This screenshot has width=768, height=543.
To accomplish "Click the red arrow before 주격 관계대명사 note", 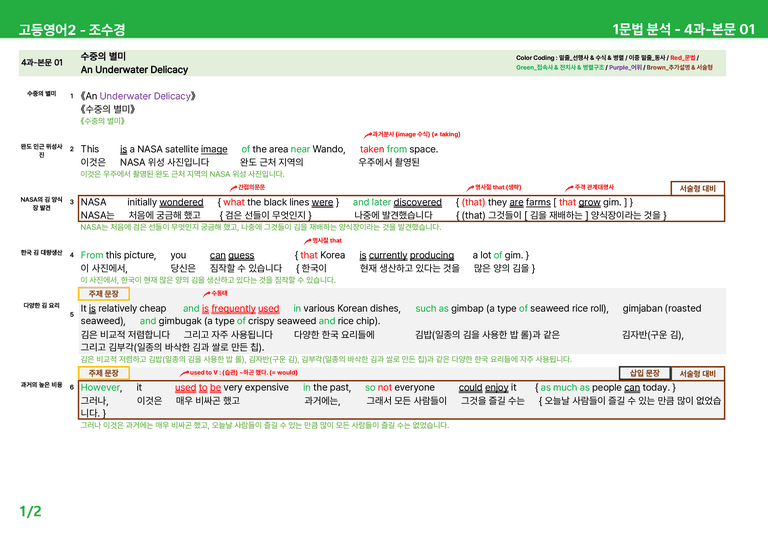I will click(569, 188).
